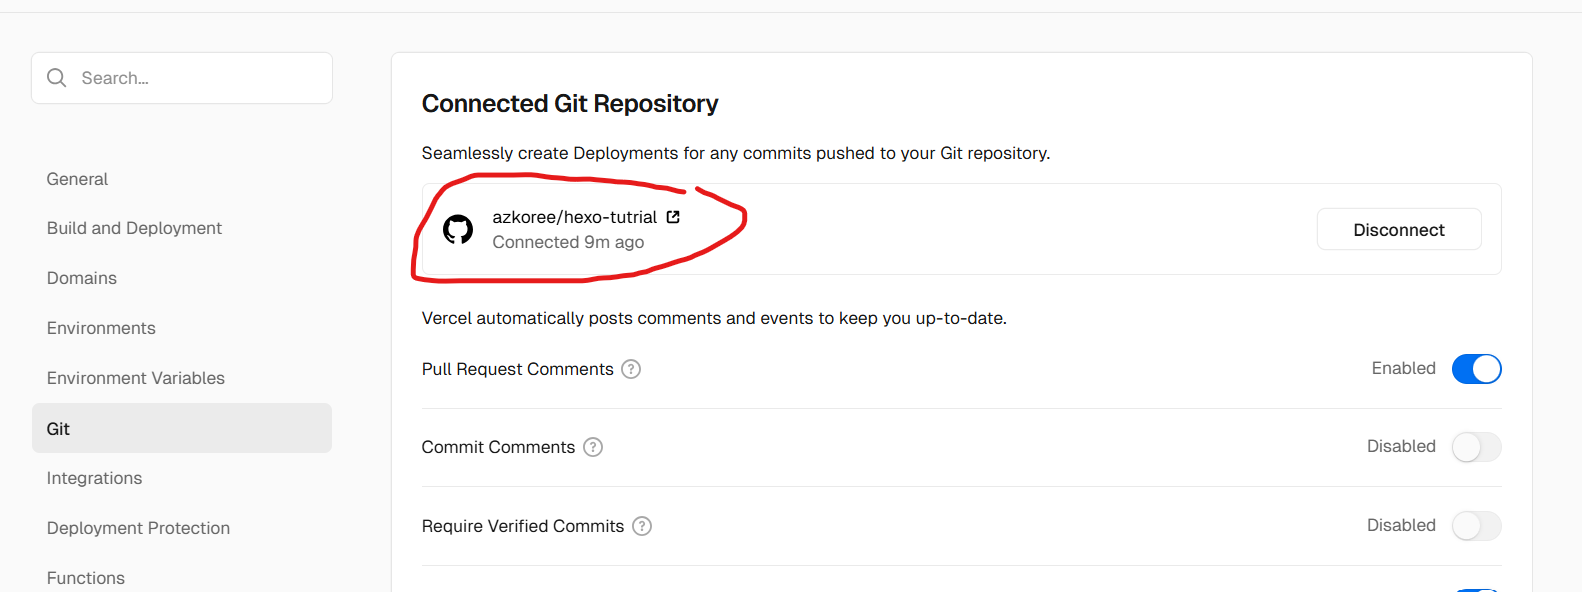Select Environments in the sidebar
1582x592 pixels.
tap(101, 328)
